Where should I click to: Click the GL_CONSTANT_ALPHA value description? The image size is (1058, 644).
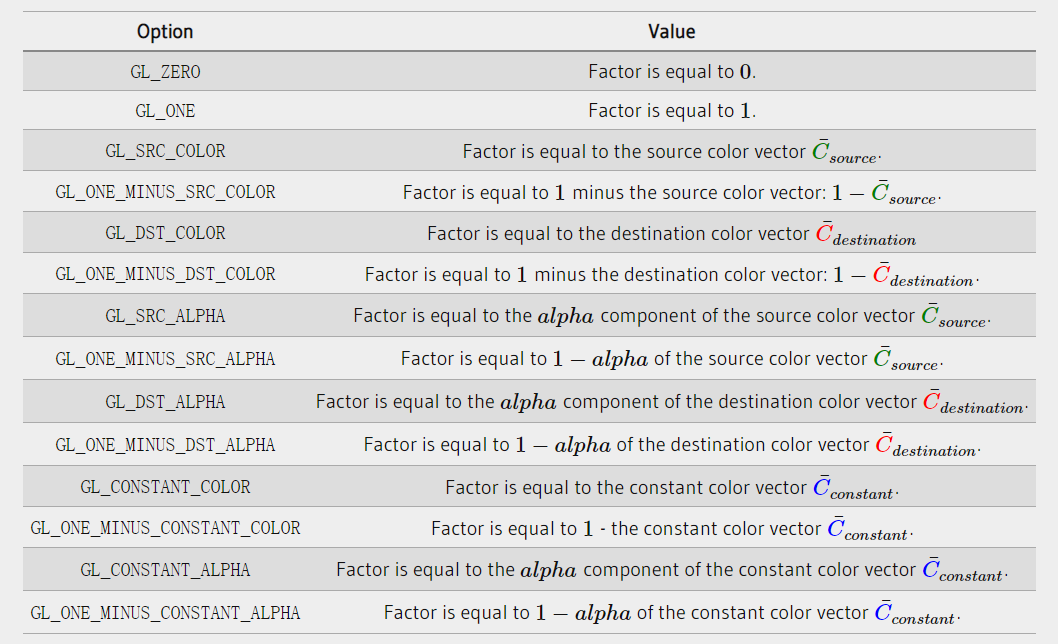pyautogui.click(x=672, y=570)
